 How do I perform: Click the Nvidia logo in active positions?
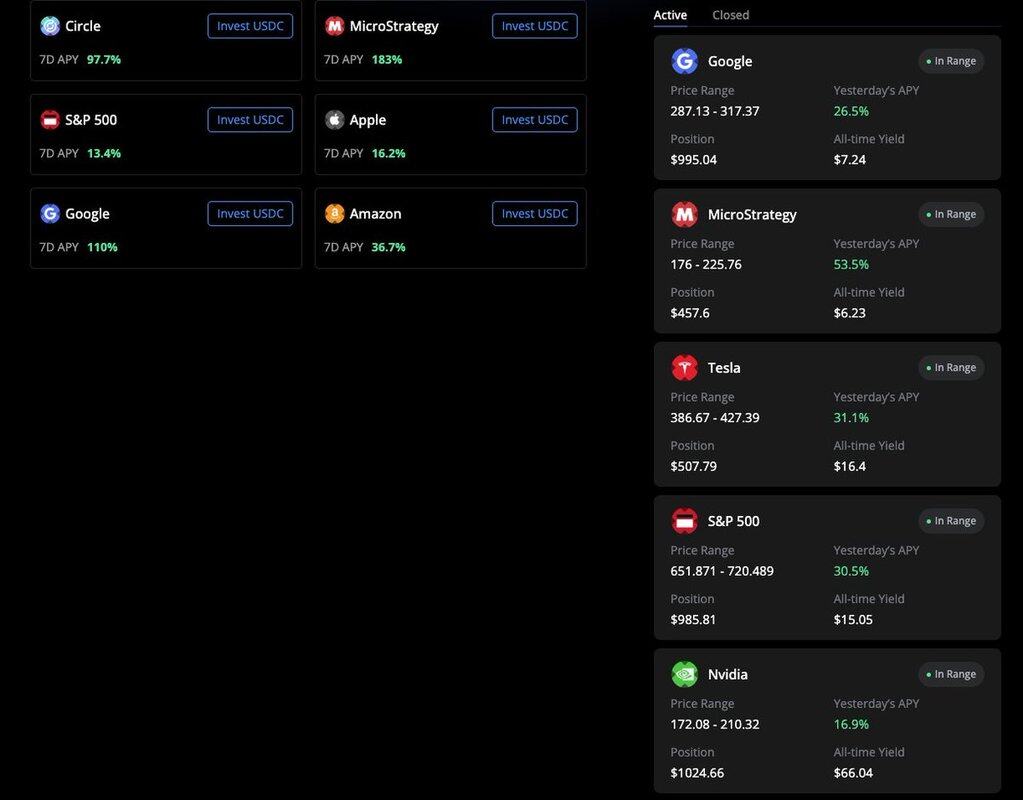684,674
